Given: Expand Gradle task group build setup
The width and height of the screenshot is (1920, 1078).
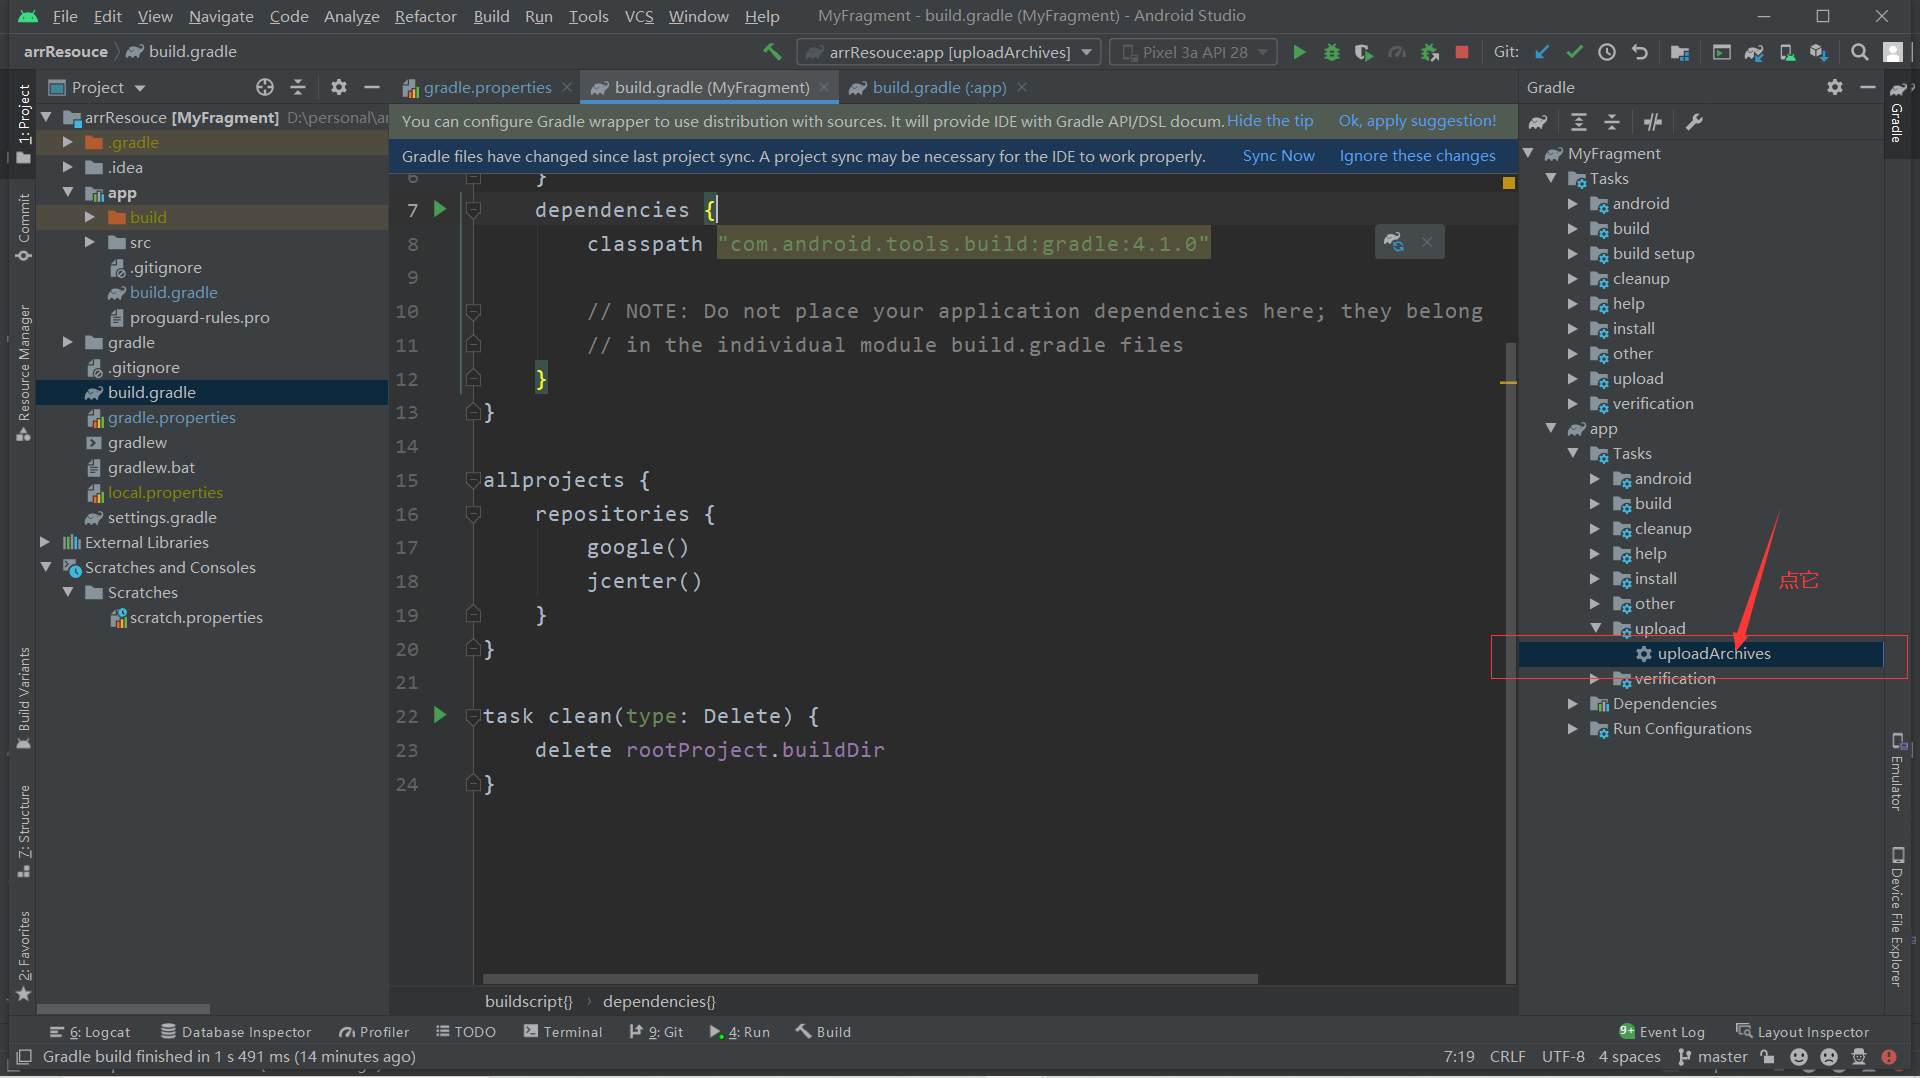Looking at the screenshot, I should (x=1573, y=253).
